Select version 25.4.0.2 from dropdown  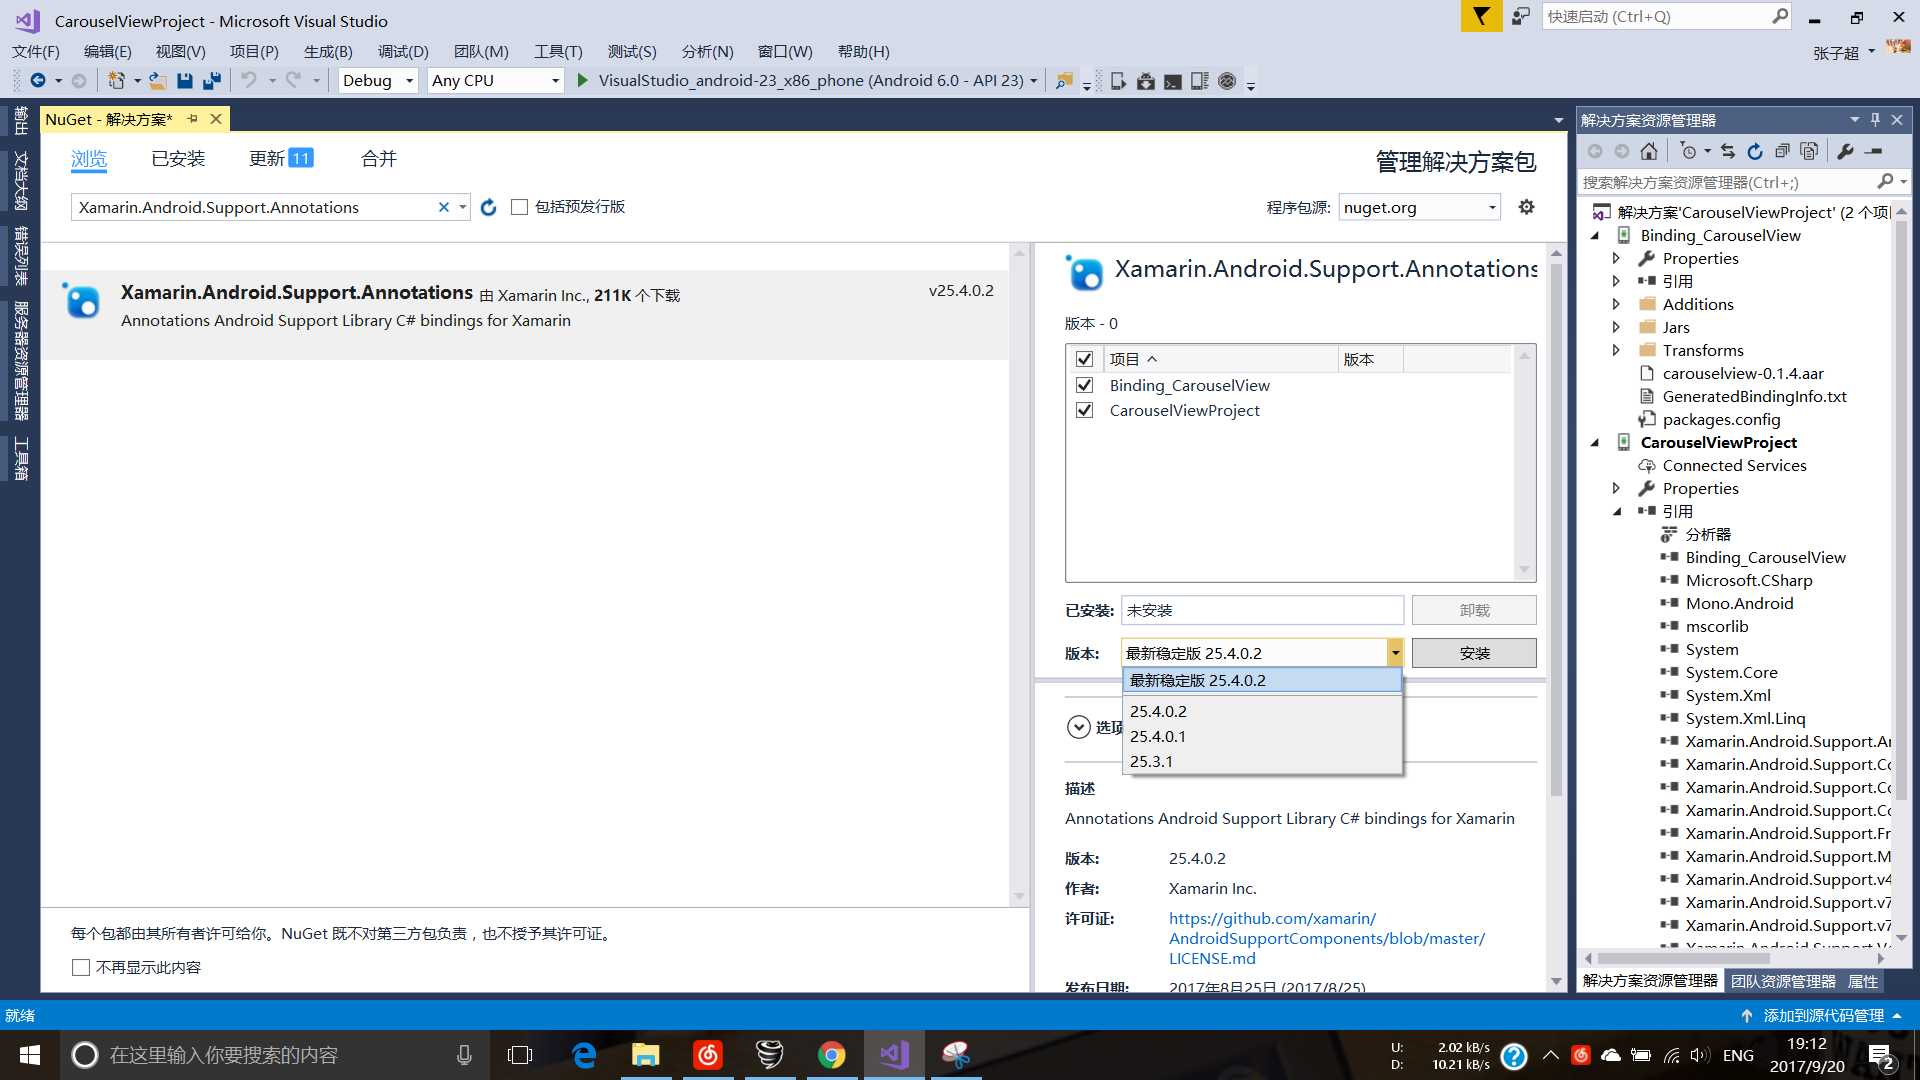(1156, 709)
